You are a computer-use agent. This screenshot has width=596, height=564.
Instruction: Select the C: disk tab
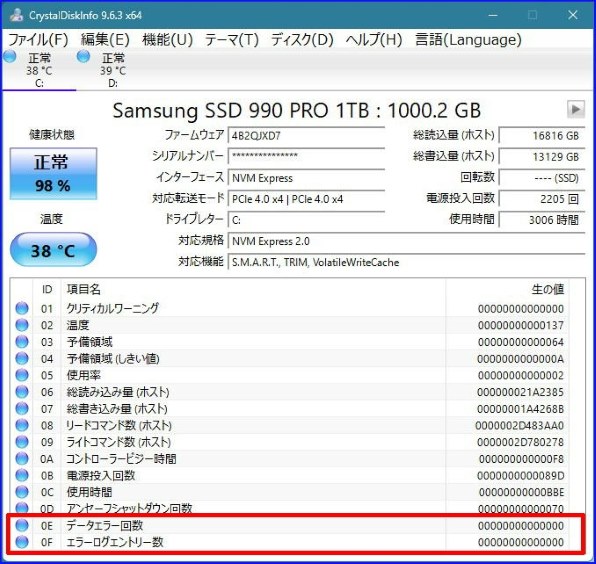[39, 70]
